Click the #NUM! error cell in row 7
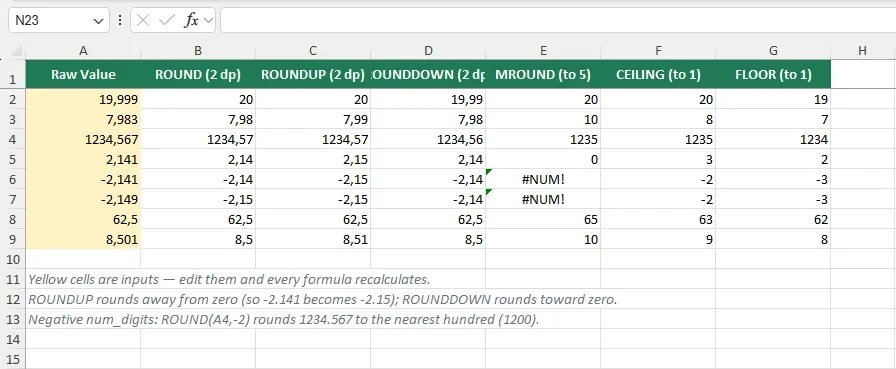Image resolution: width=896 pixels, height=369 pixels. [x=543, y=199]
